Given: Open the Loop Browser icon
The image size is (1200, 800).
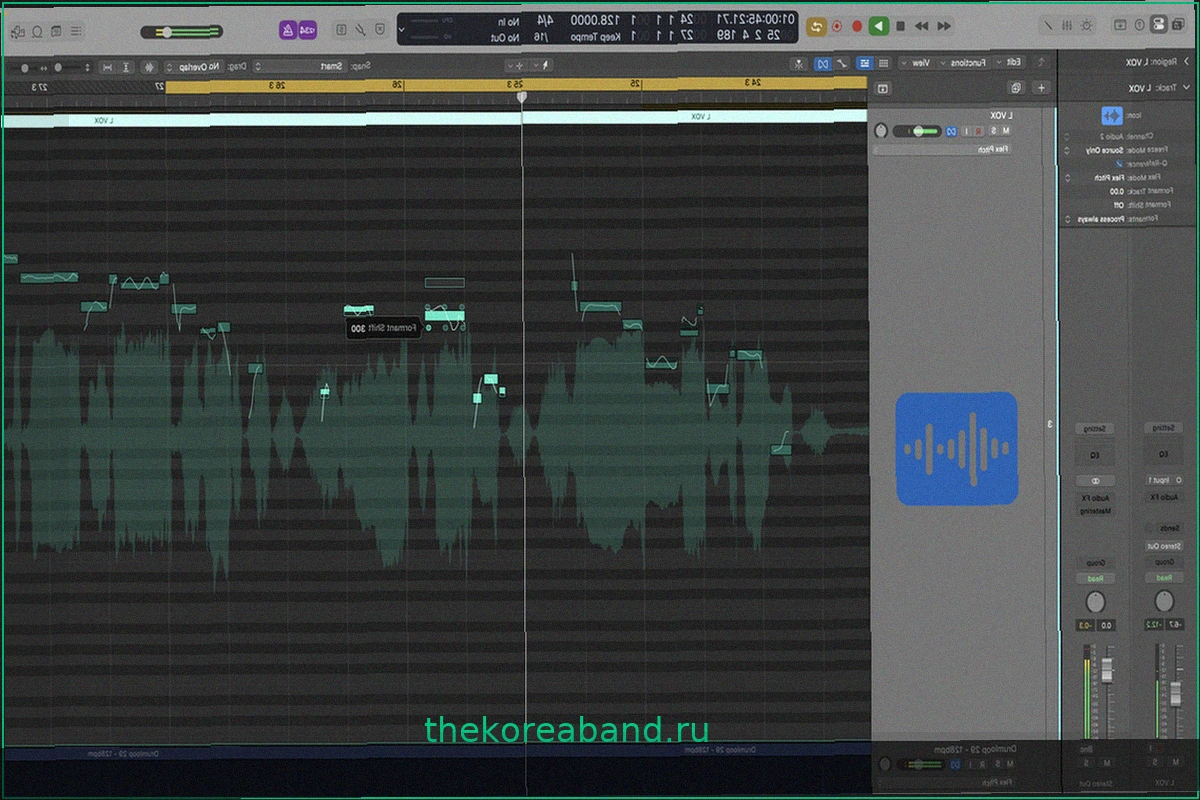Looking at the screenshot, I should (x=37, y=31).
